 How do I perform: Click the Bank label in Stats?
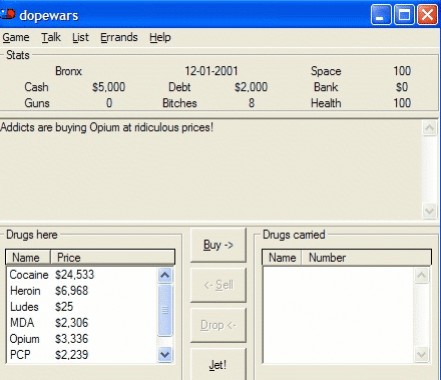(326, 87)
